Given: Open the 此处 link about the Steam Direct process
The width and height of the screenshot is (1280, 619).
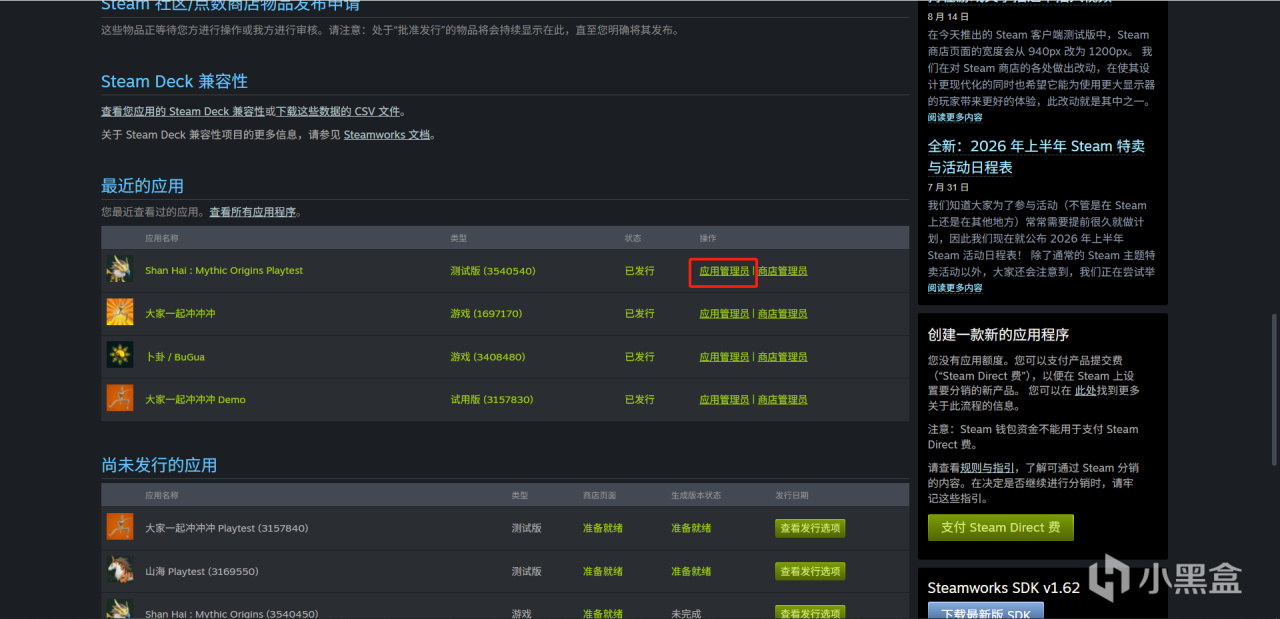Looking at the screenshot, I should [x=1085, y=391].
